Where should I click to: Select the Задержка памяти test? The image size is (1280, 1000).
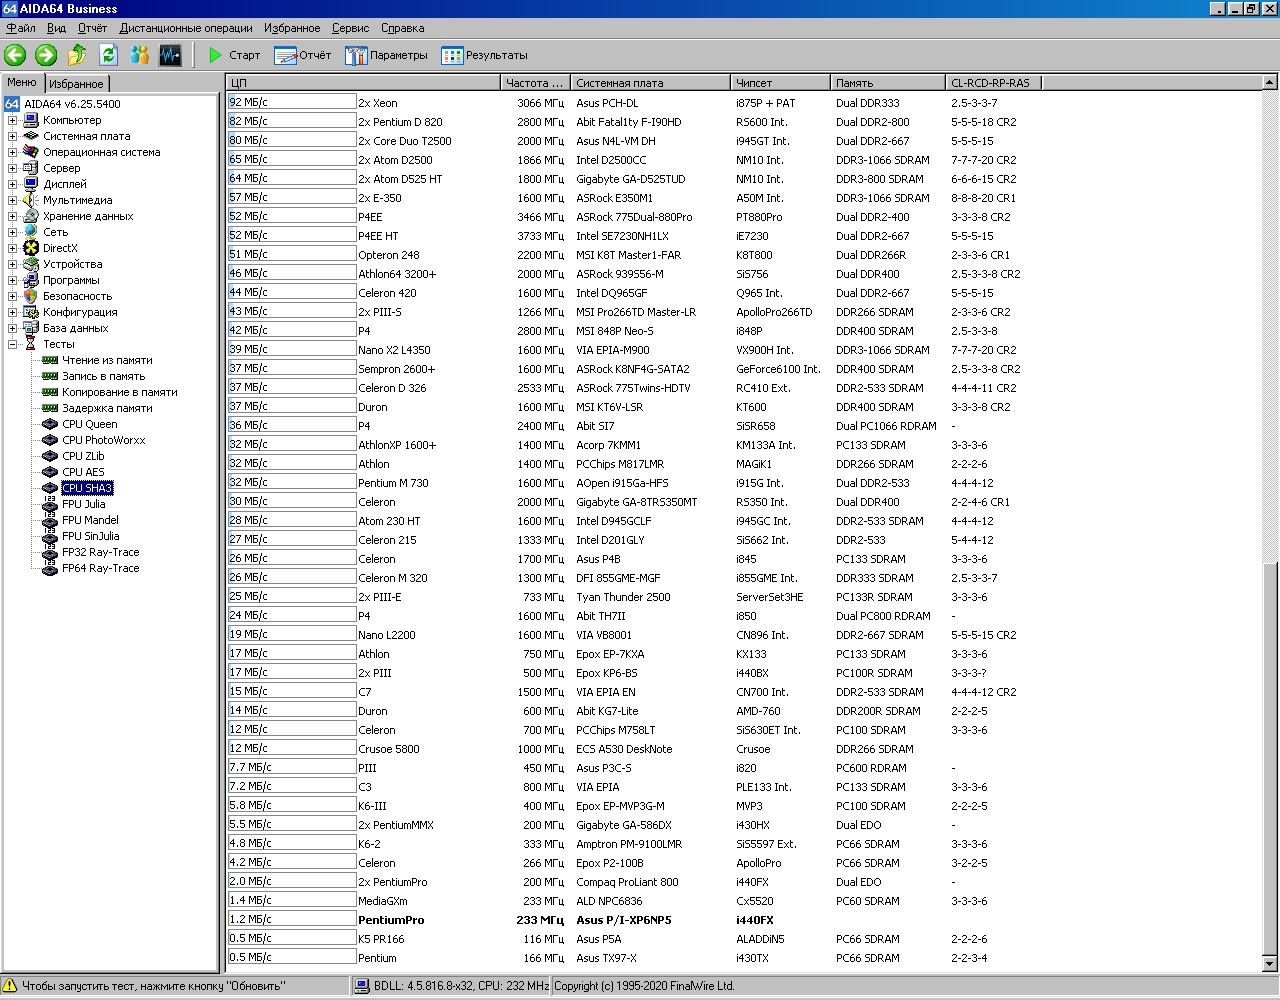tap(107, 408)
